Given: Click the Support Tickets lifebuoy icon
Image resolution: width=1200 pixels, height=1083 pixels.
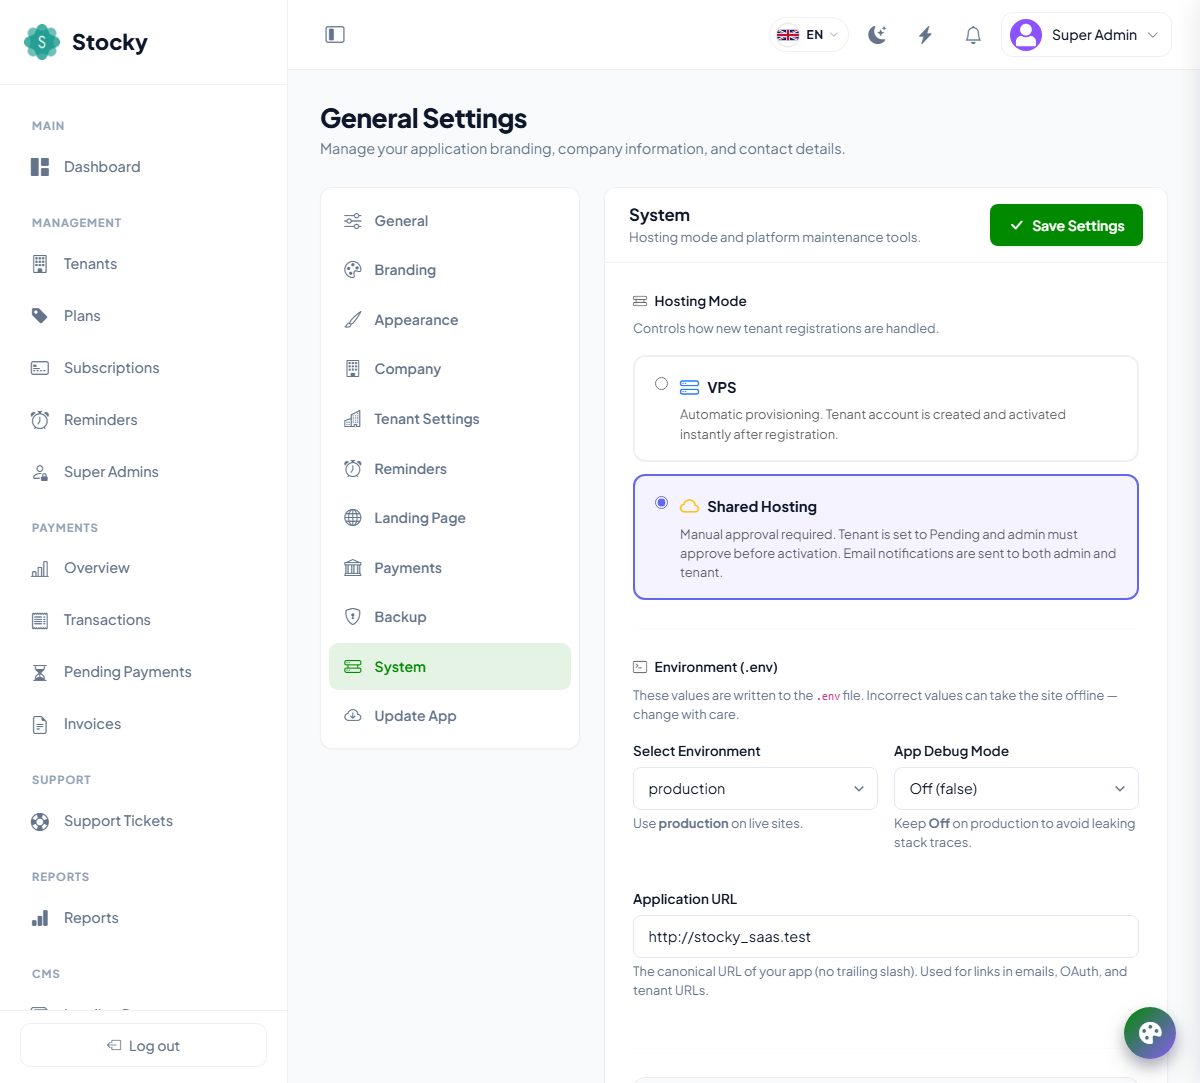Looking at the screenshot, I should click(x=40, y=821).
